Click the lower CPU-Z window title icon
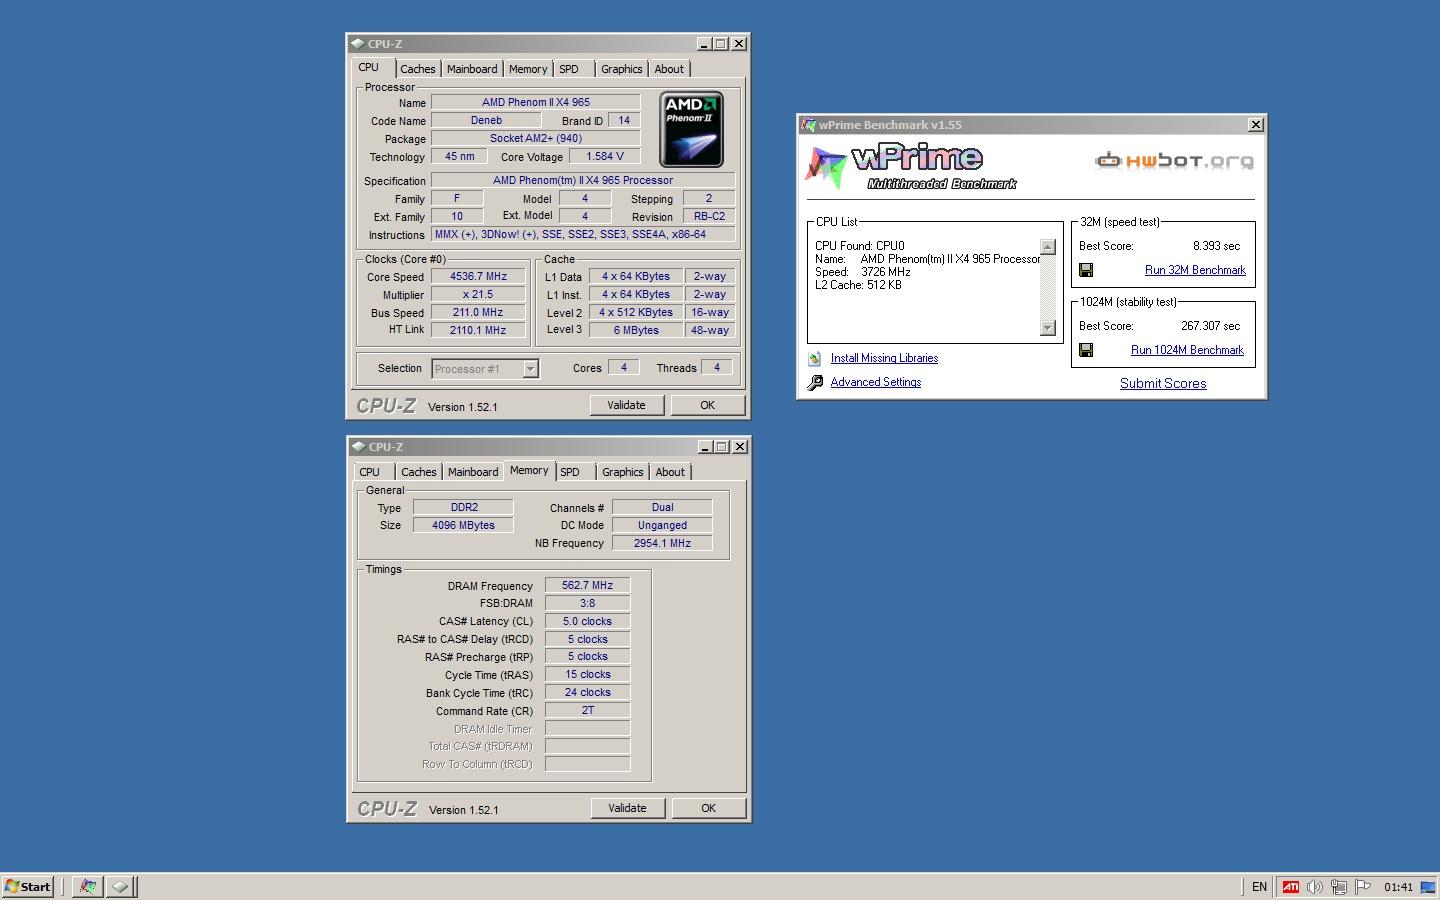Screen dimensions: 1440x900 click(358, 447)
